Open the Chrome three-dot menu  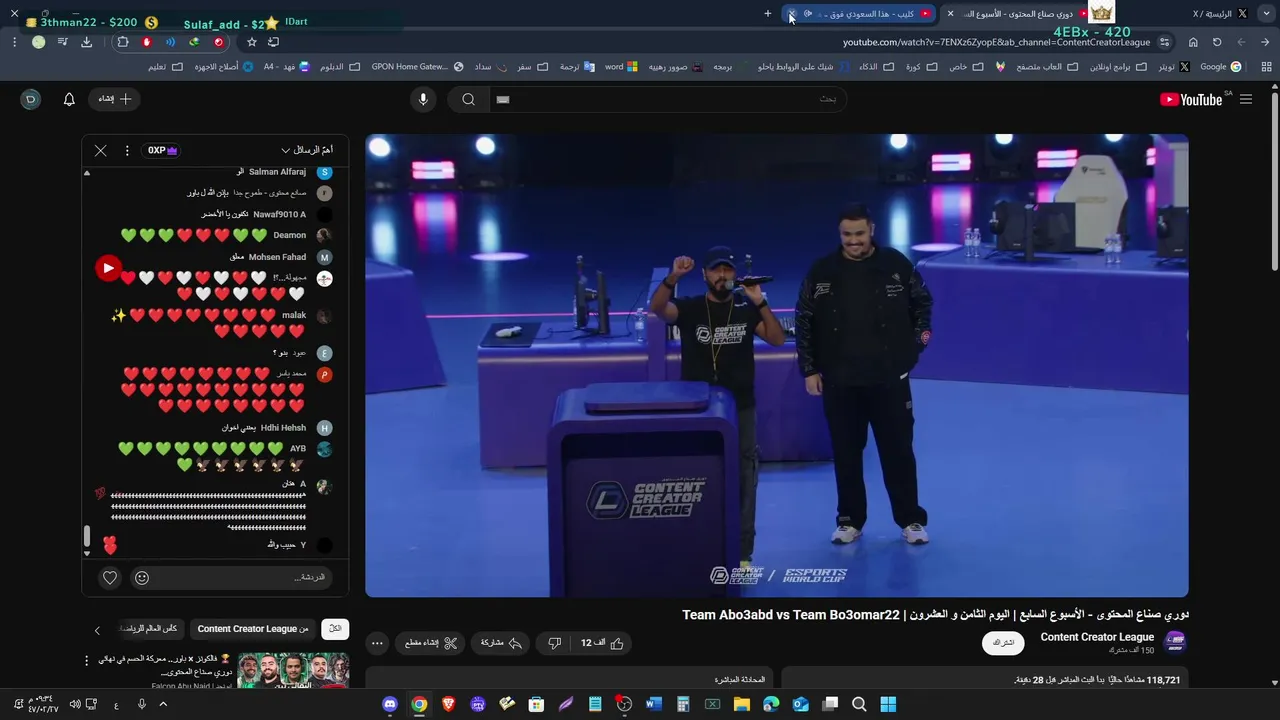pyautogui.click(x=14, y=42)
